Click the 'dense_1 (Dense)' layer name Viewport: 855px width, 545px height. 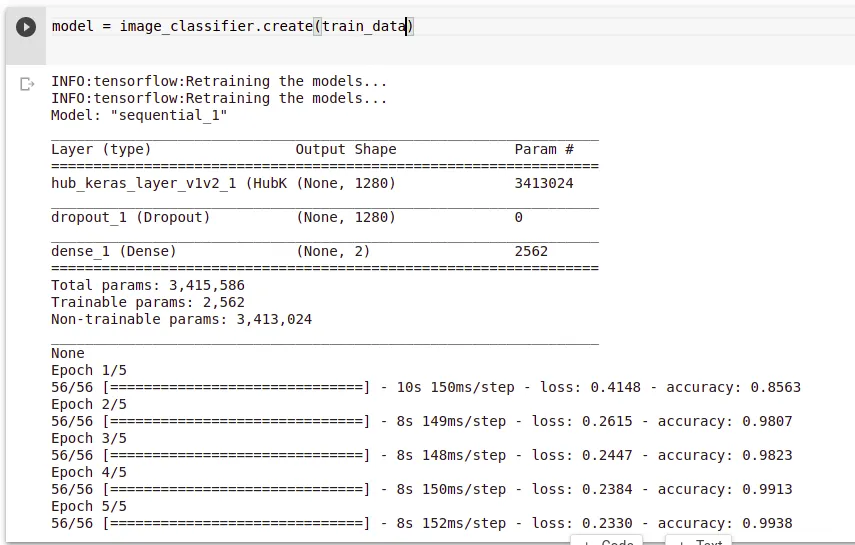click(x=113, y=251)
